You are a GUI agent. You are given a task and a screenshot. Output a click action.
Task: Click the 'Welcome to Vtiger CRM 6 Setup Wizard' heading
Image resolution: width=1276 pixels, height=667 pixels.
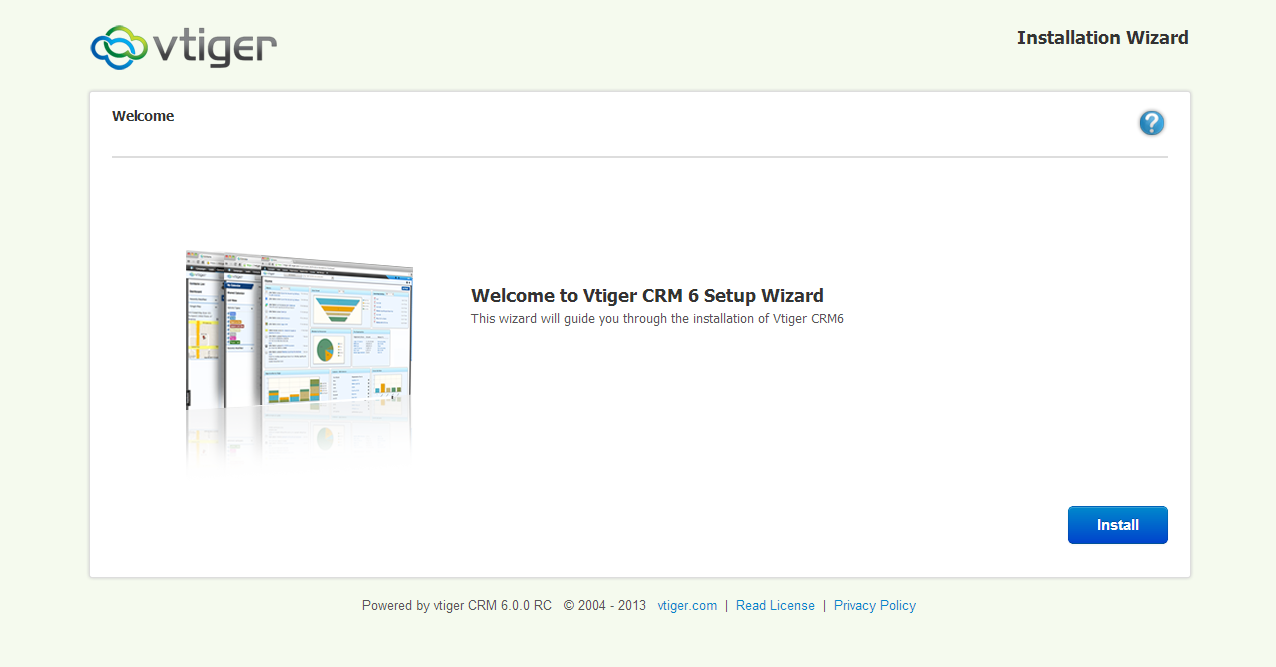click(647, 296)
